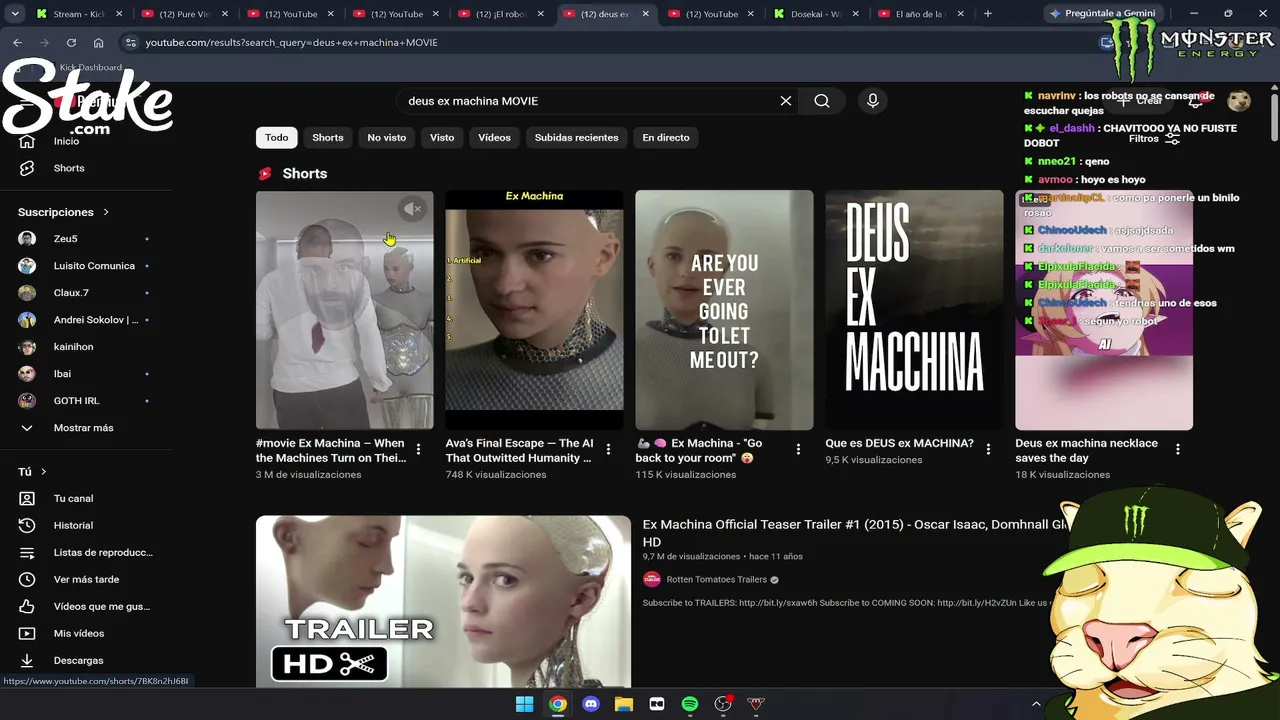Open the Filtros search filters
Screen dimensions: 1280x720
pos(1155,139)
